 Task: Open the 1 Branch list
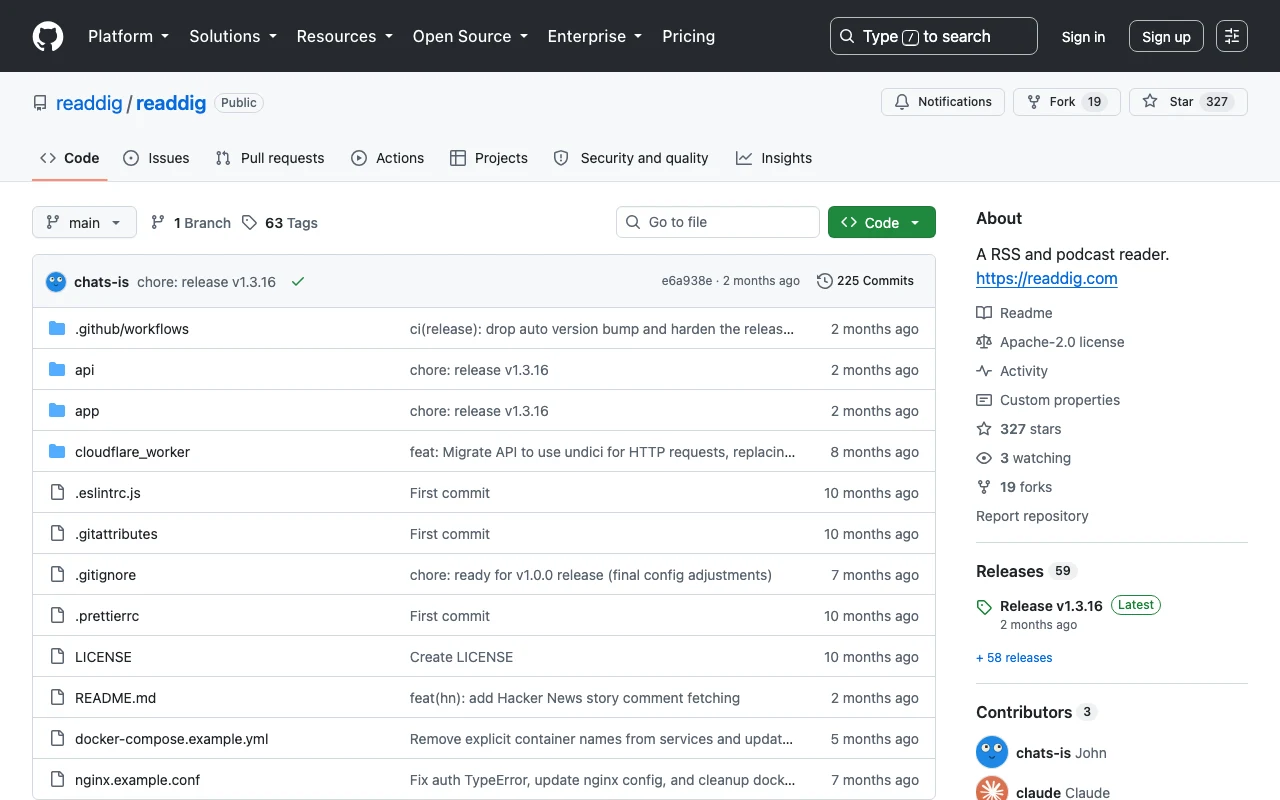(x=191, y=223)
